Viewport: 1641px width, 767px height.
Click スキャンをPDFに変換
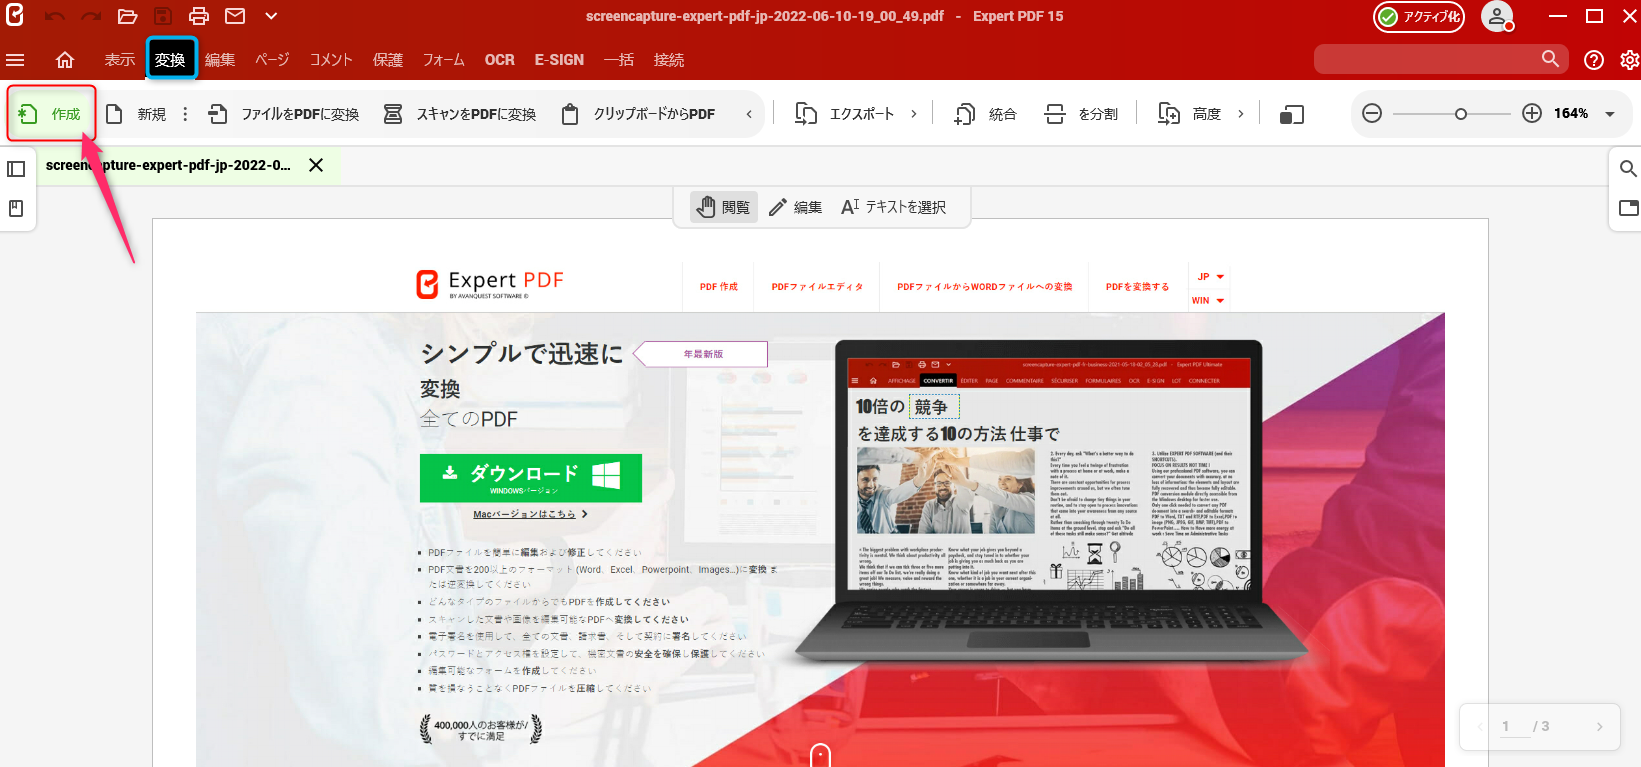tap(460, 114)
